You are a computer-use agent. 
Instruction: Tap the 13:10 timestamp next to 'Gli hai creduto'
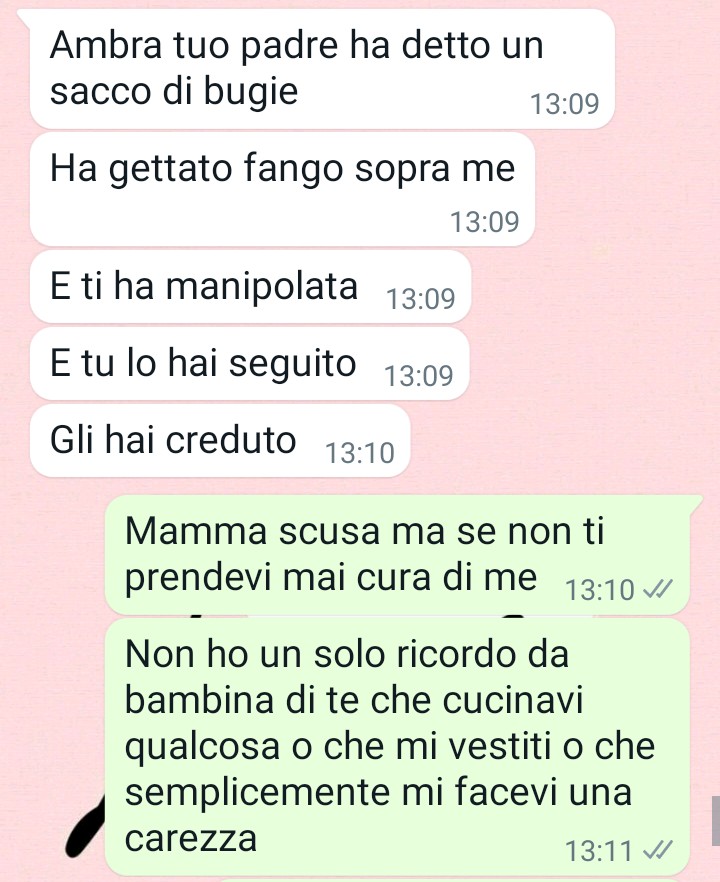360,453
